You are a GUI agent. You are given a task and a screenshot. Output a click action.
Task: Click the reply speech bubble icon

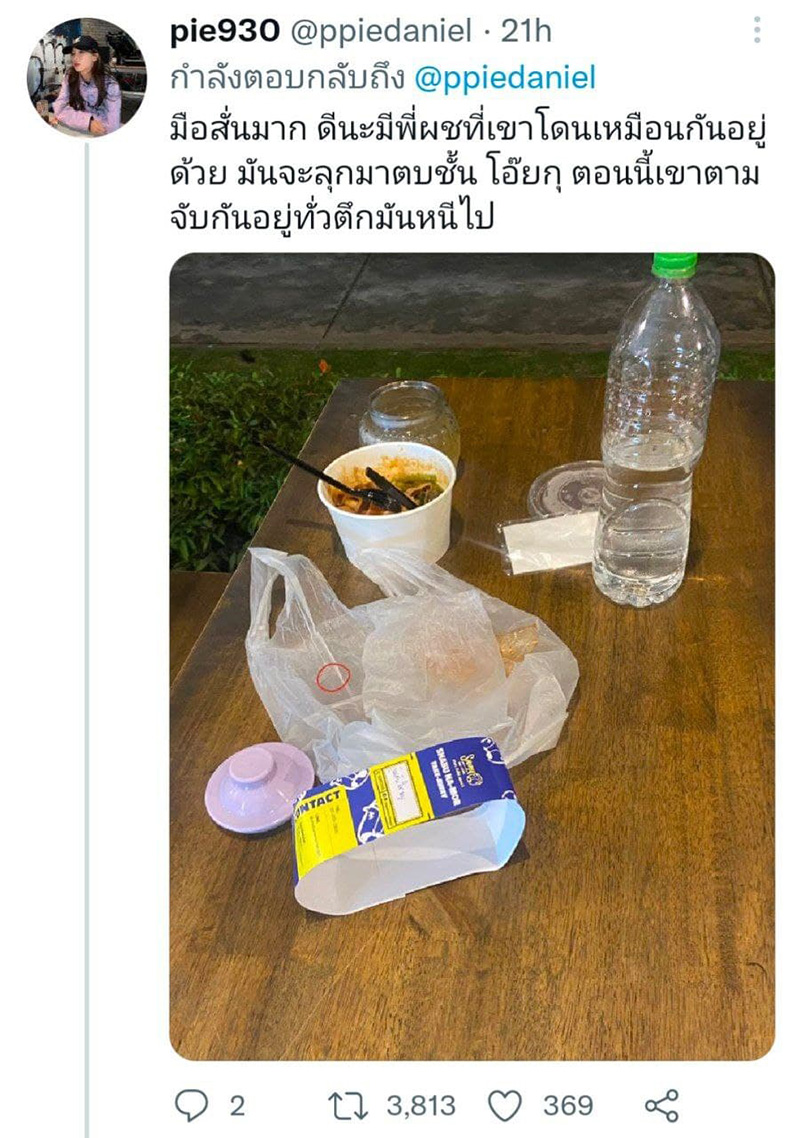point(192,1105)
